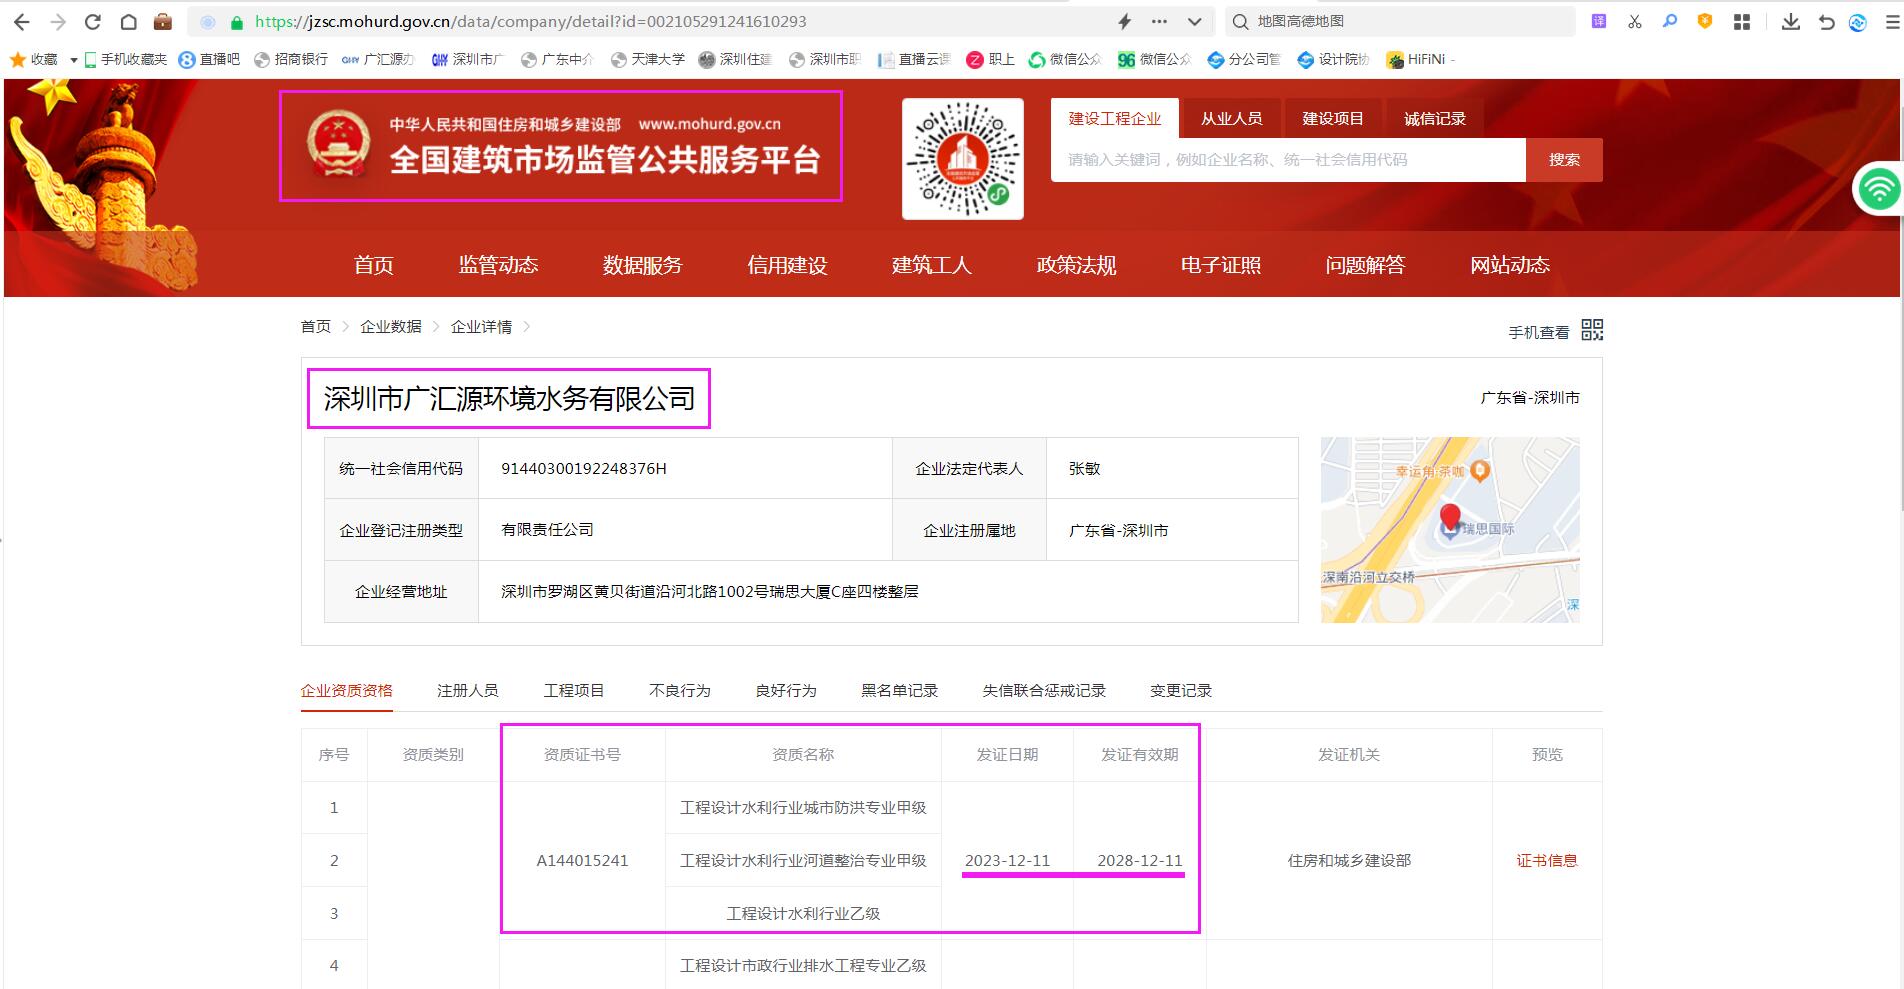Open 电子证照 from the red navigation bar
The height and width of the screenshot is (989, 1904).
click(x=1221, y=265)
